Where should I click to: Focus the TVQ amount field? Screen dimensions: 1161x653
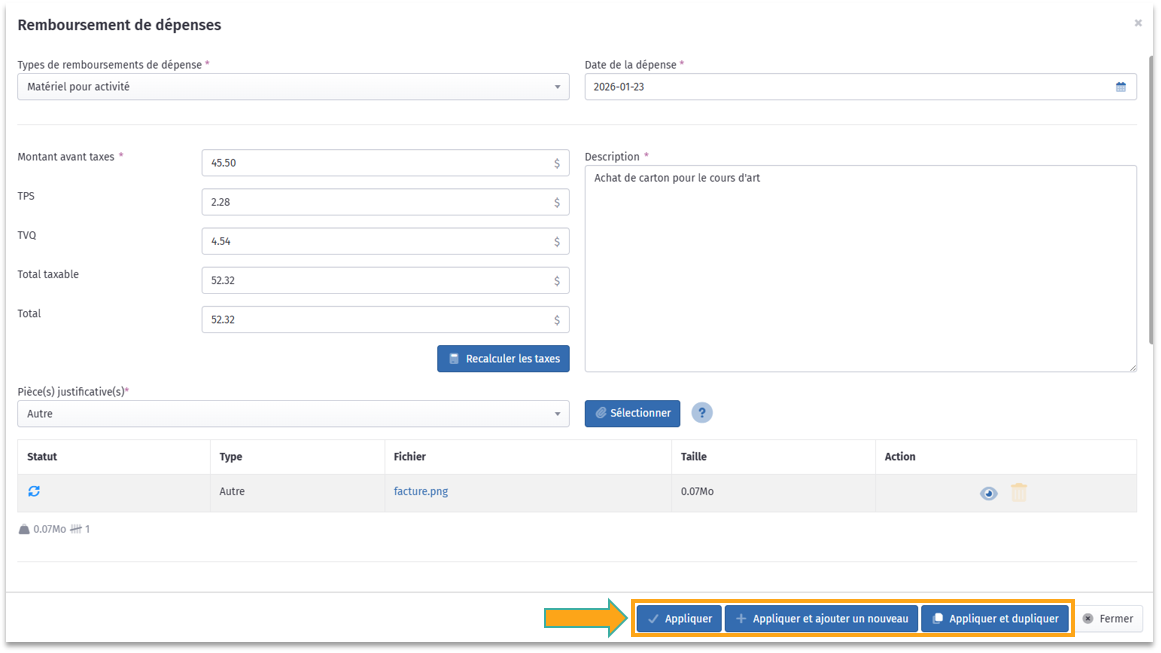pos(385,241)
